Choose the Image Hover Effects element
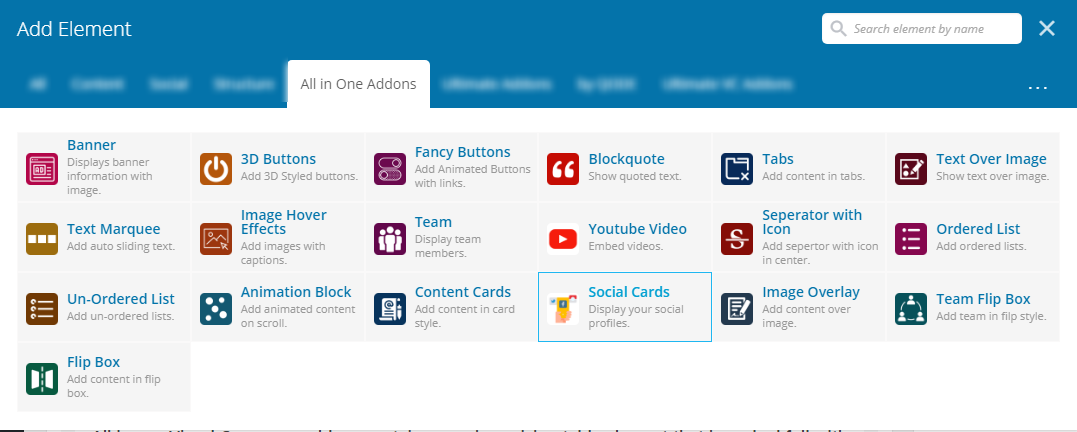 [x=278, y=237]
